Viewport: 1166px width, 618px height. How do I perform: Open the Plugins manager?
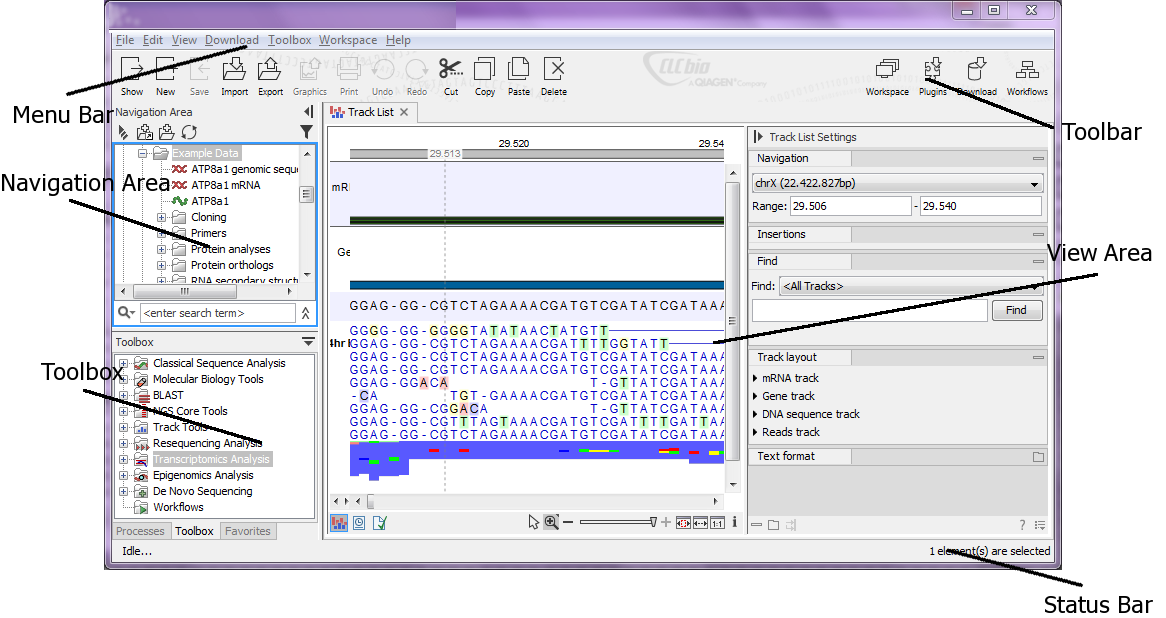point(932,72)
